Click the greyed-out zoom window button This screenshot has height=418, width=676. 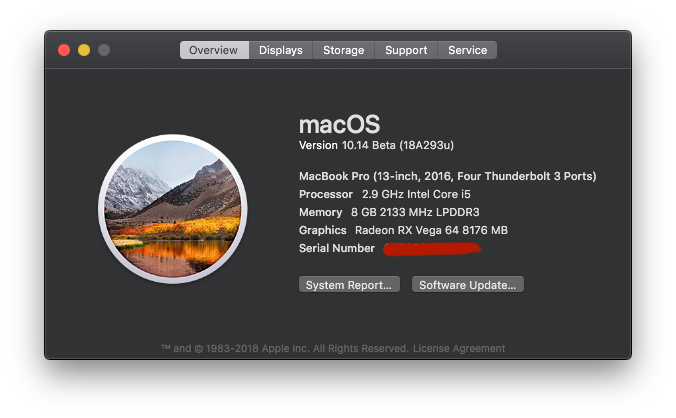tap(104, 50)
